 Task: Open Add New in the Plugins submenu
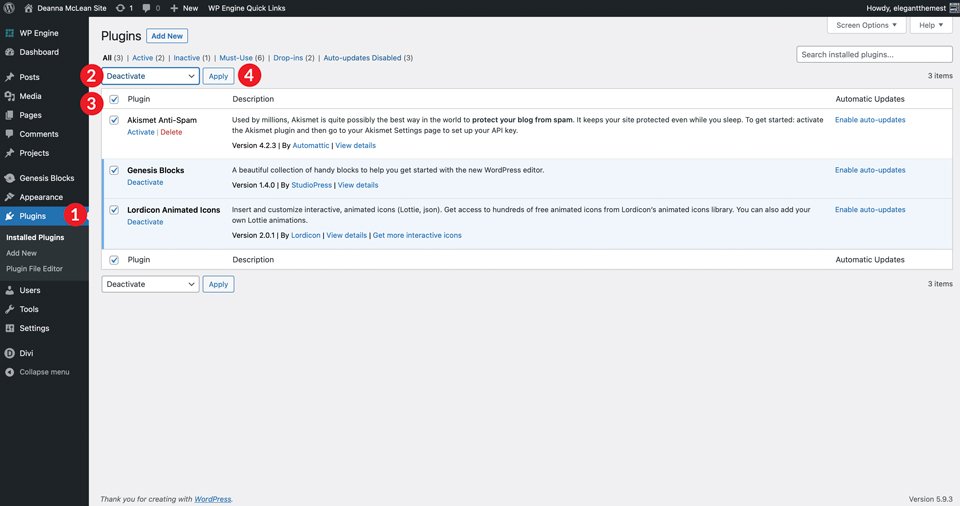click(21, 253)
